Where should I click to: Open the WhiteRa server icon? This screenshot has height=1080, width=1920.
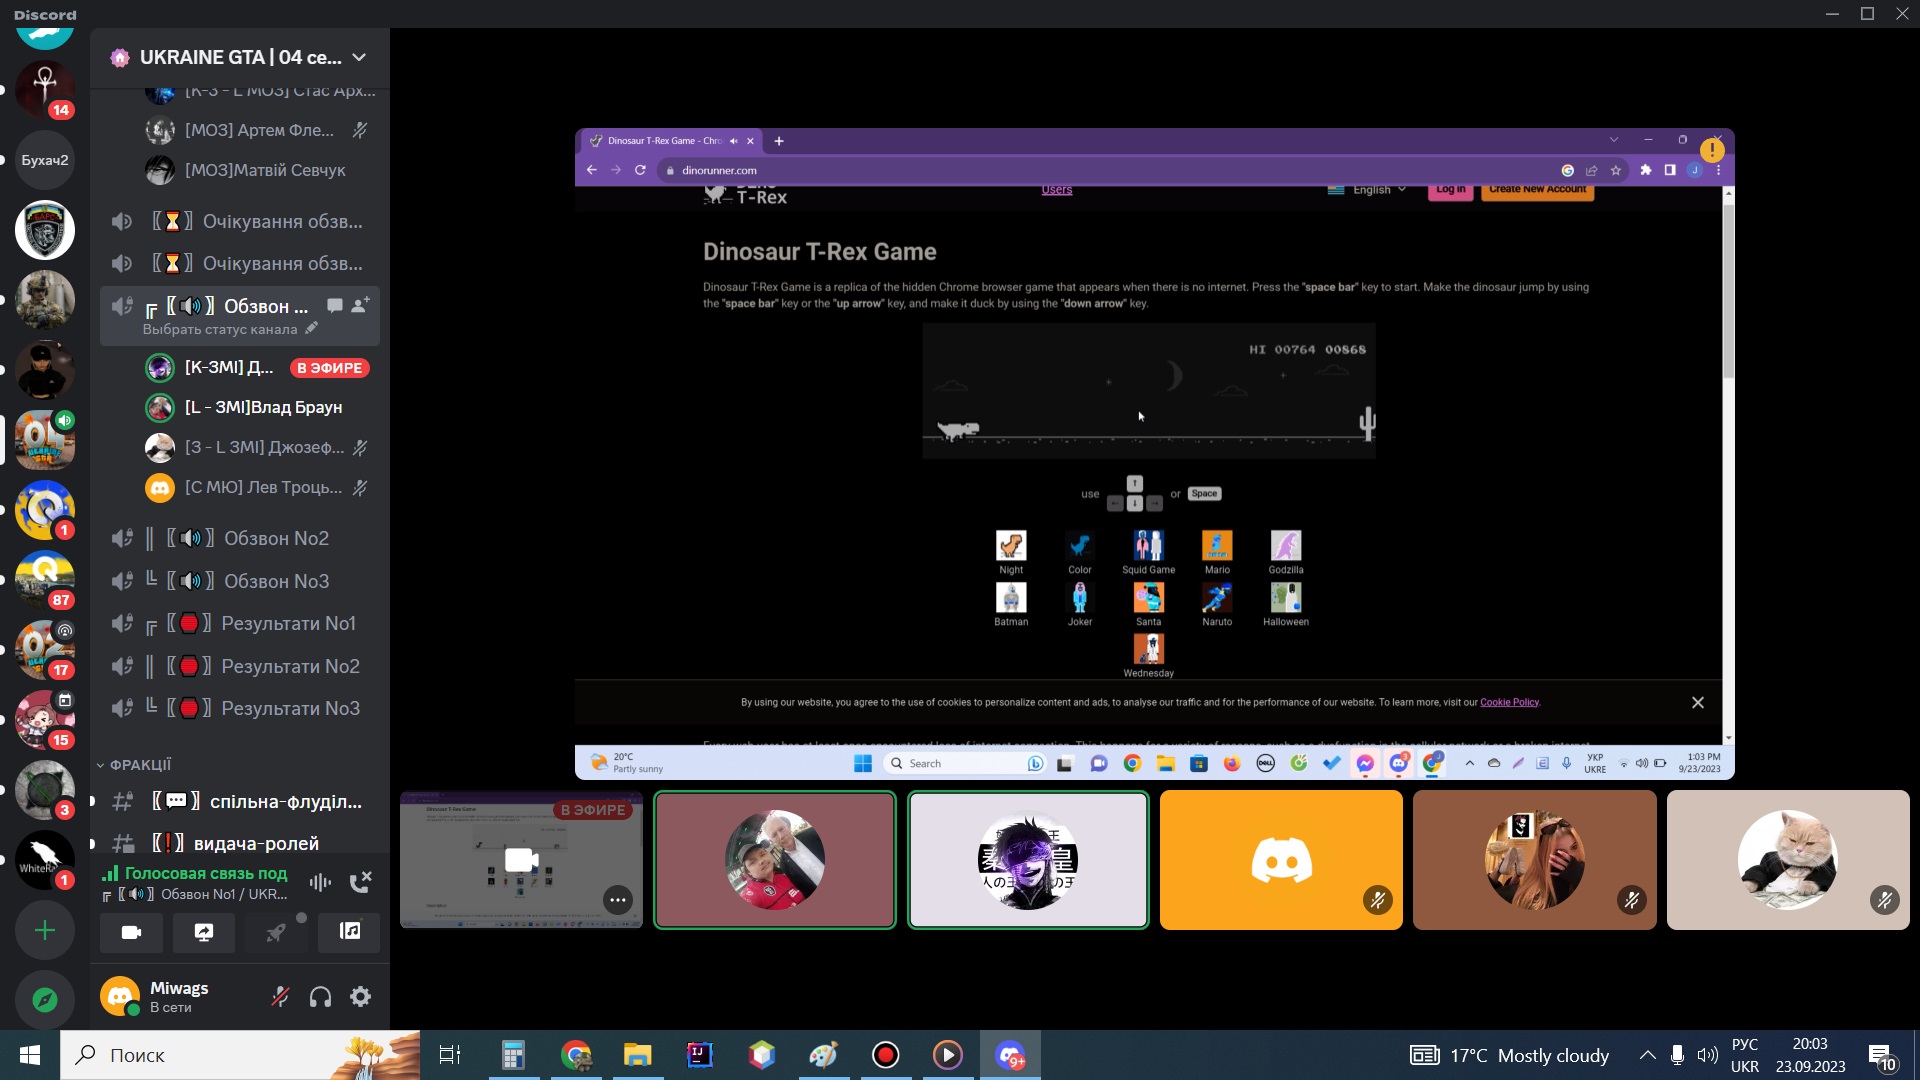click(45, 860)
